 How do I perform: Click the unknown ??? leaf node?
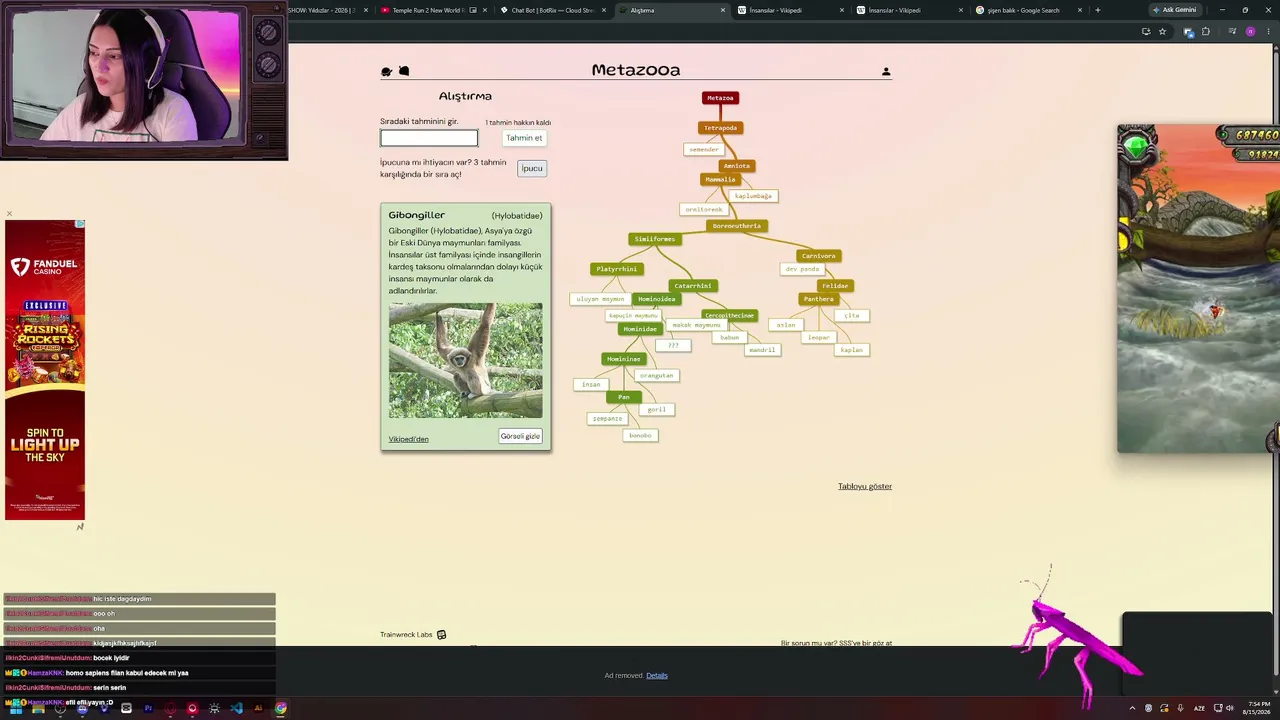(x=673, y=345)
